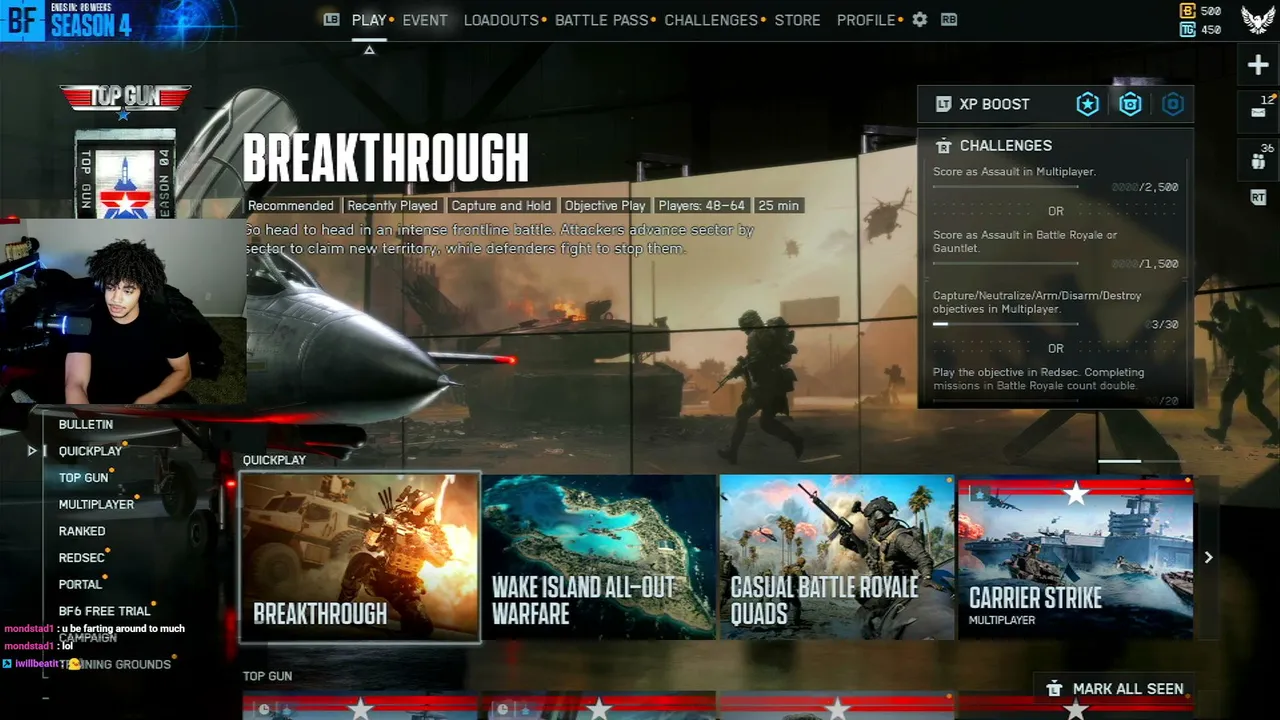Click the Capture and Hold tag

(x=501, y=206)
